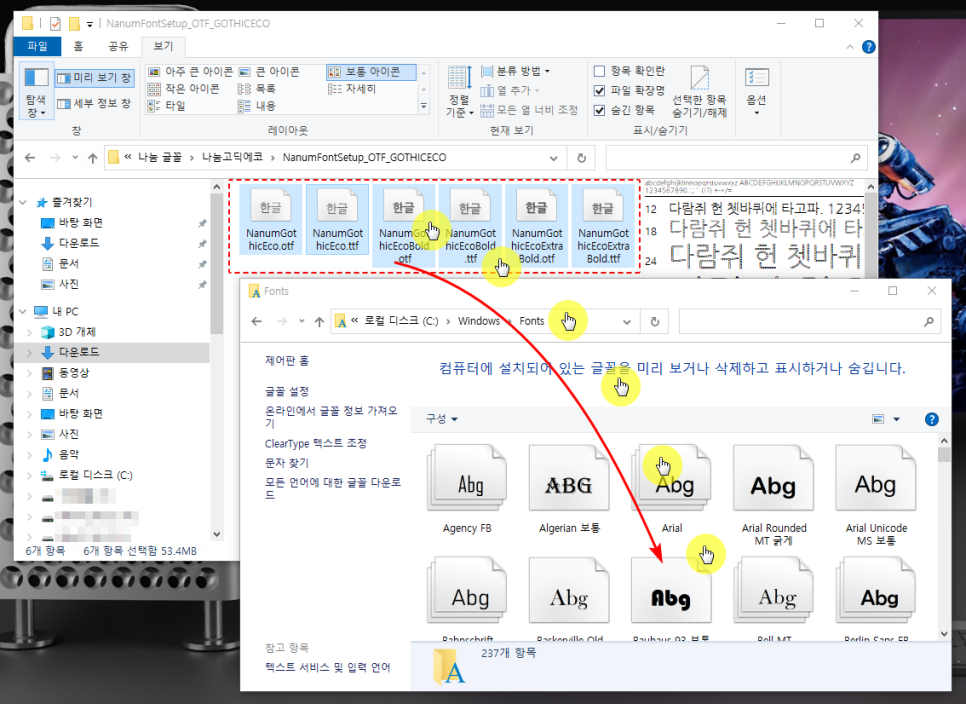Open the 탐색 창 navigation pane button

pos(36,92)
